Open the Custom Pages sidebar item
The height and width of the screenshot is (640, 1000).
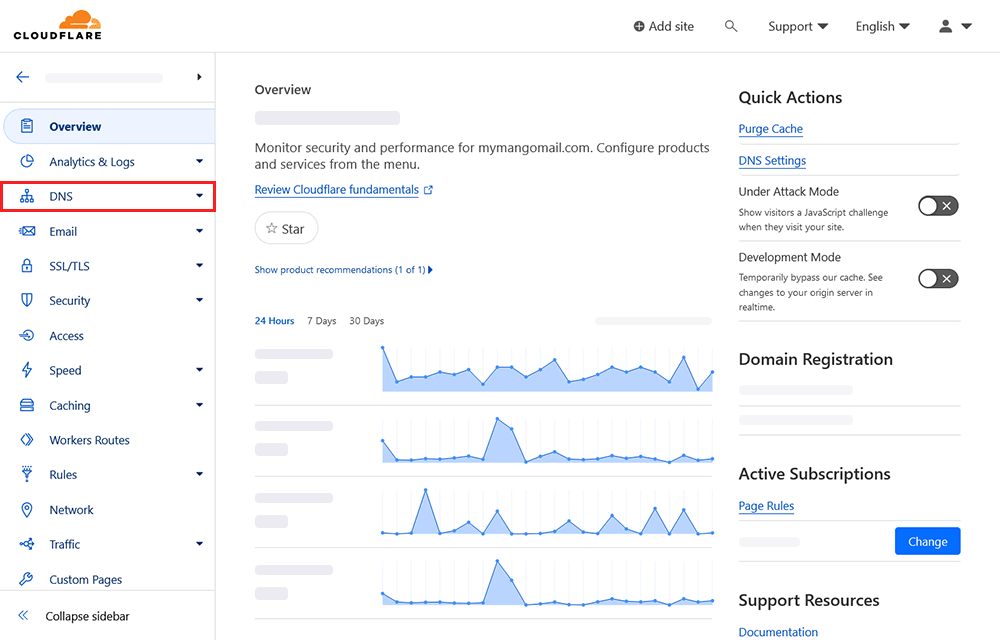tap(108, 579)
